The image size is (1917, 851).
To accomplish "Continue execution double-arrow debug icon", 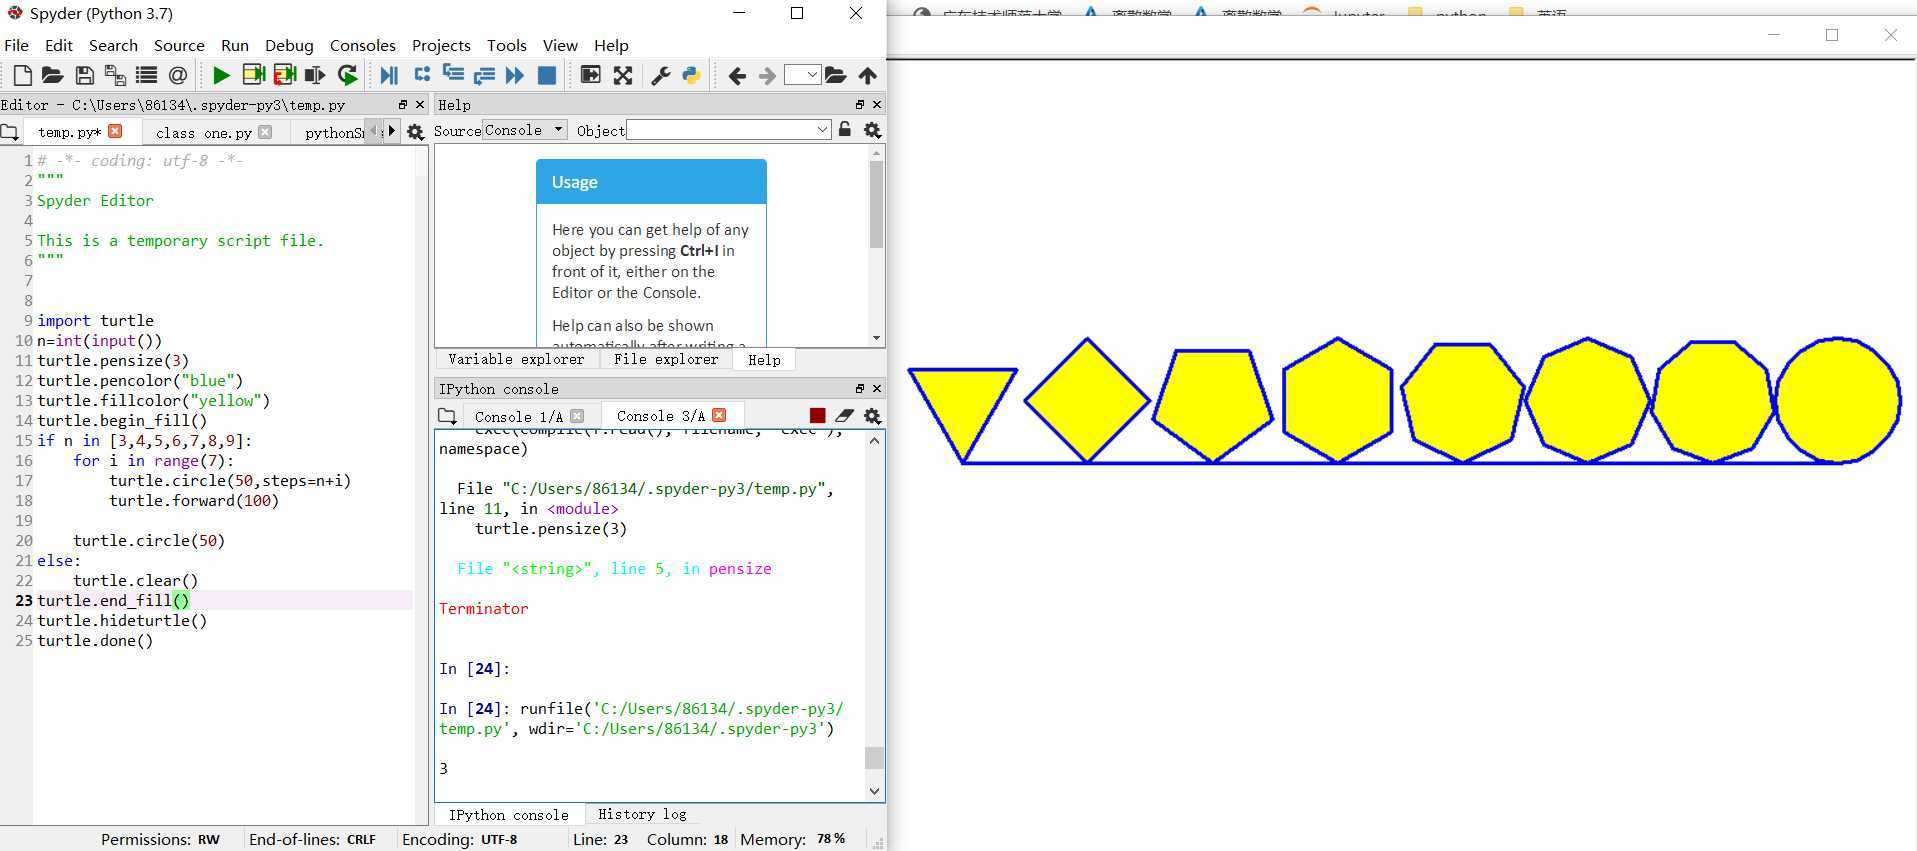I will [515, 75].
